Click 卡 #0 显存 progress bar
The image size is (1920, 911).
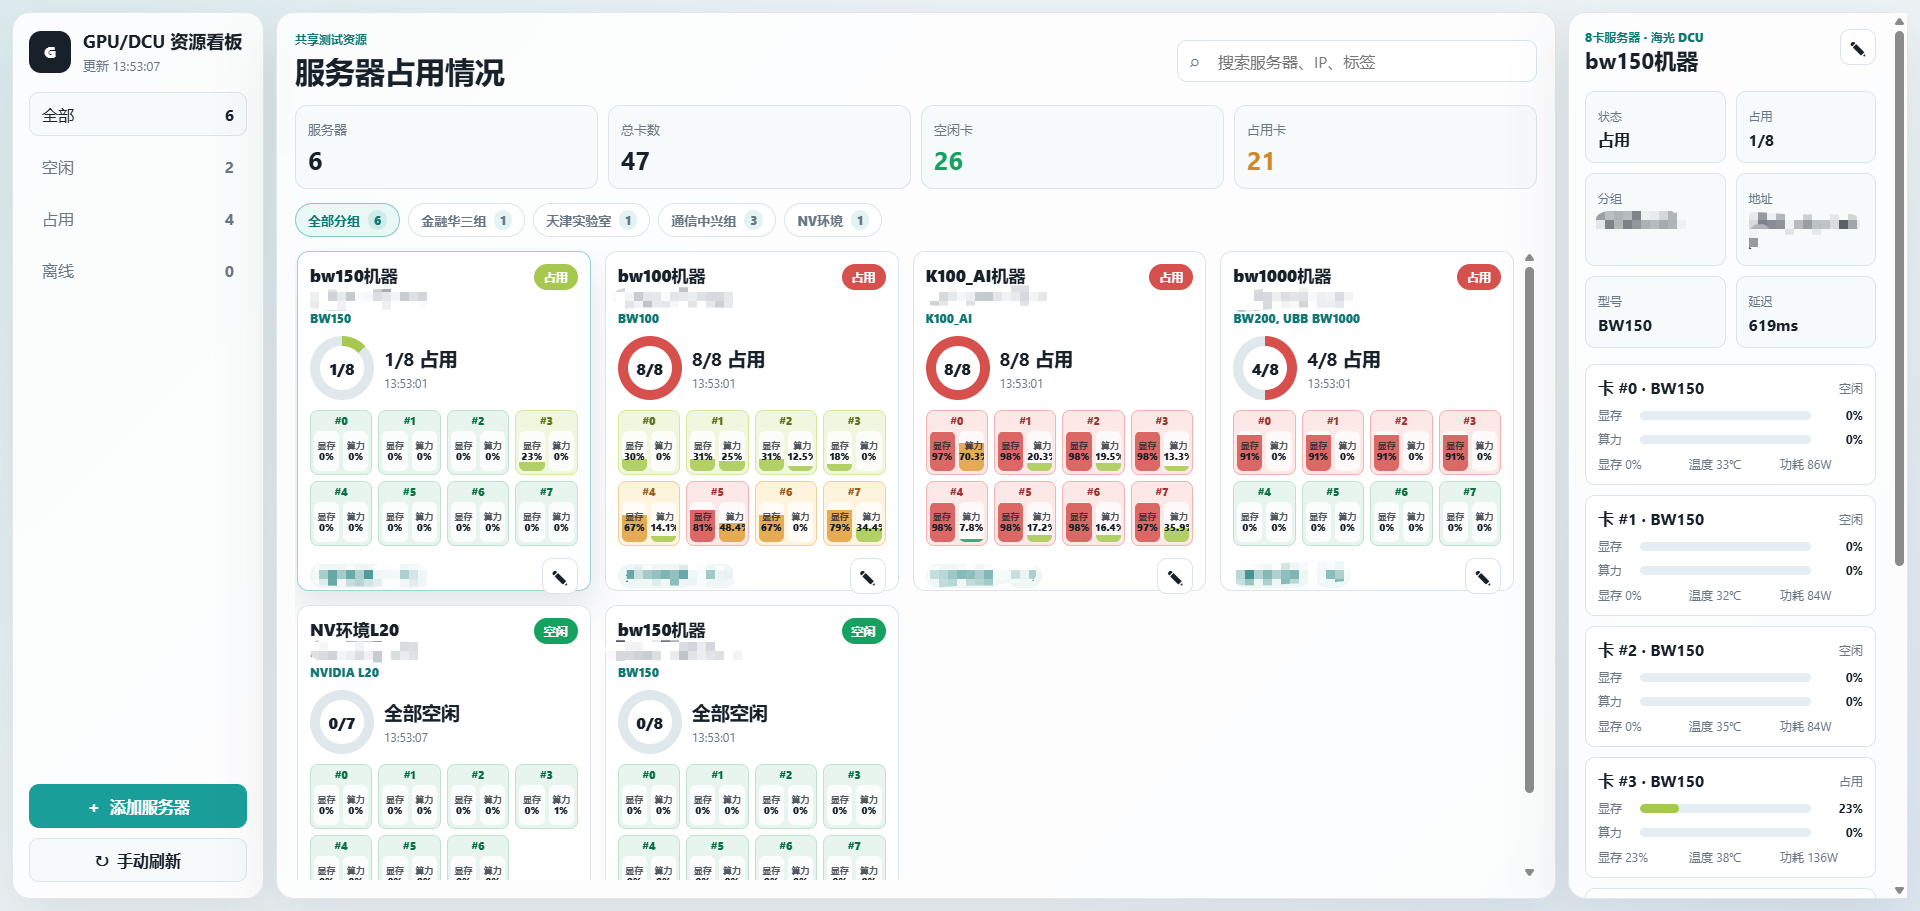click(1725, 415)
